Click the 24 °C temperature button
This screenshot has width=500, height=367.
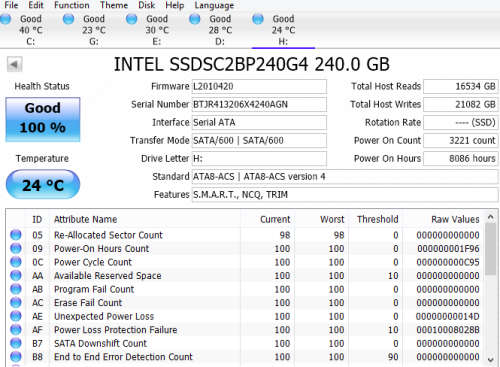point(43,184)
